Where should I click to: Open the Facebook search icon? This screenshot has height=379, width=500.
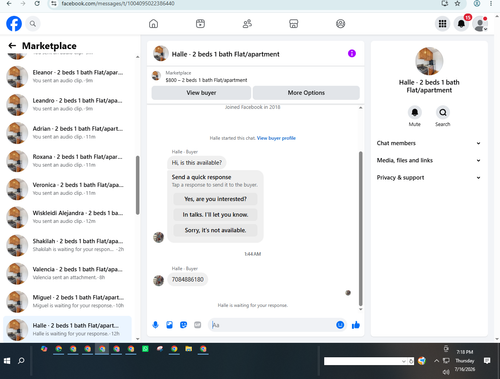coord(33,24)
